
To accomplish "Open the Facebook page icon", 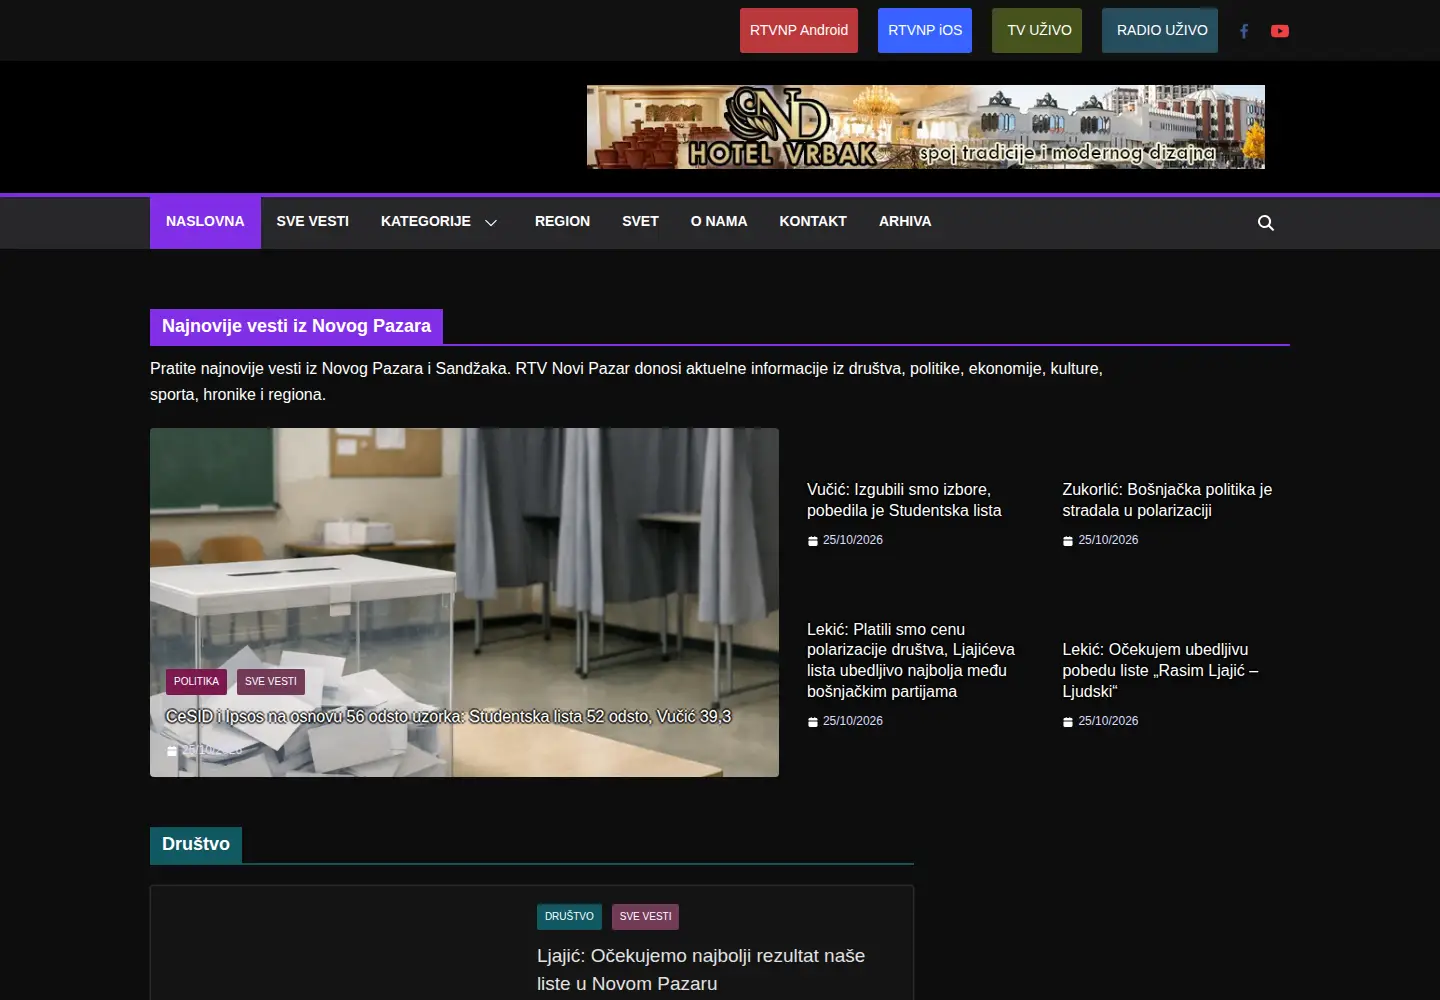I will 1244,31.
